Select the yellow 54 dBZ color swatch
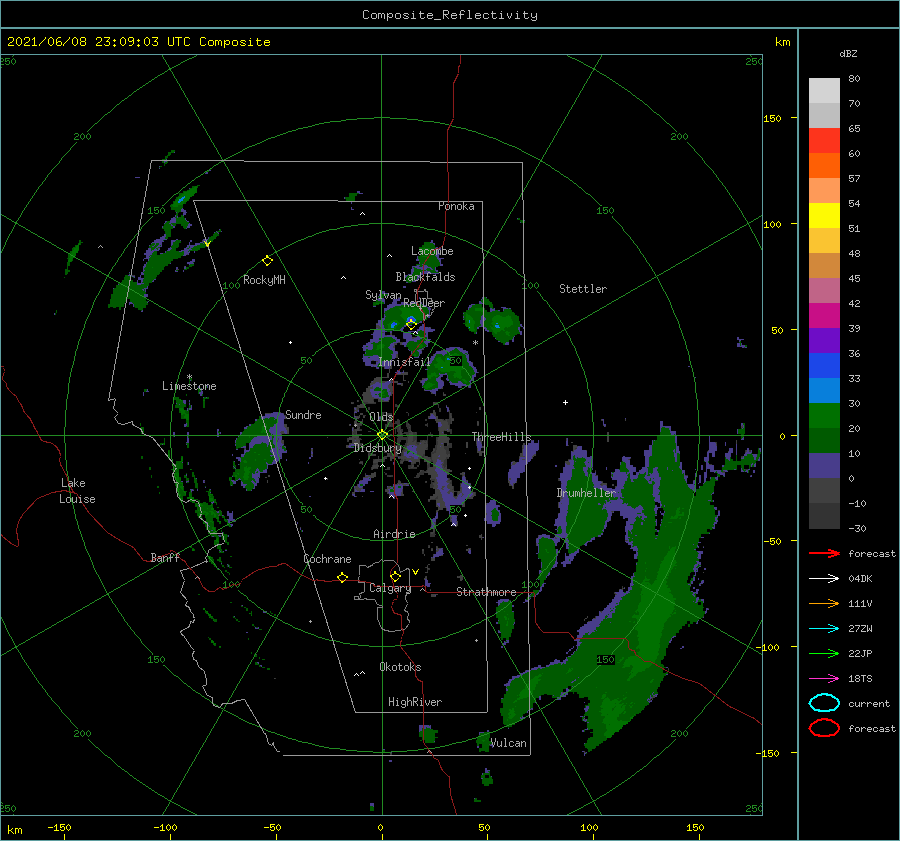The image size is (900, 841). pos(824,215)
